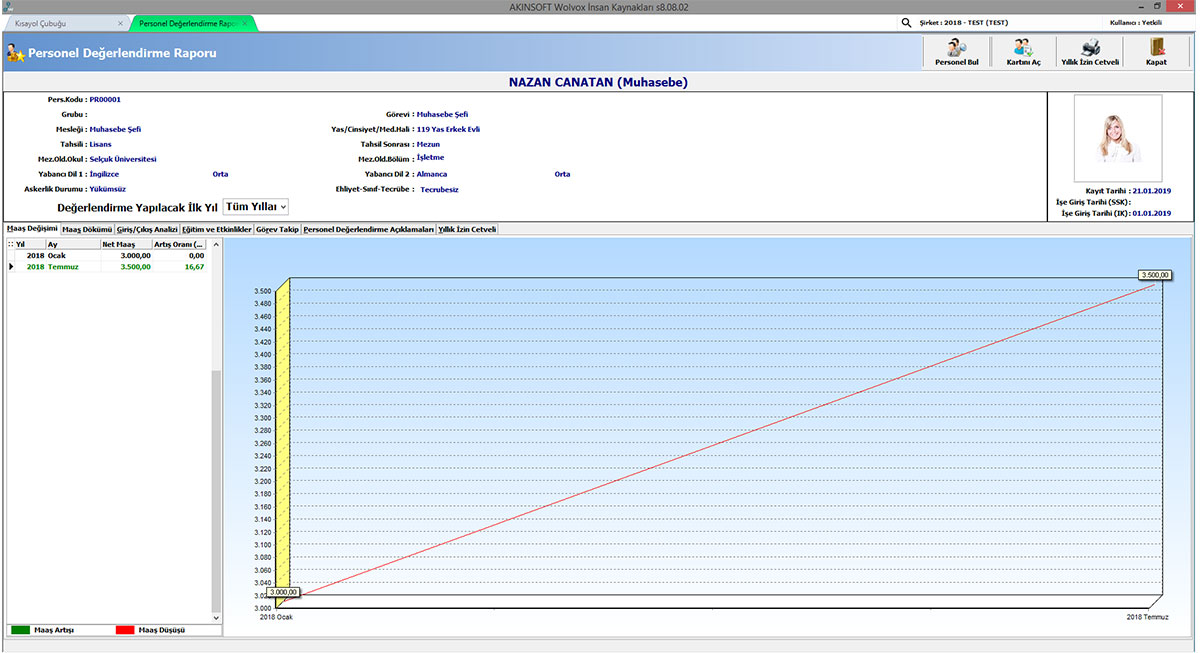1200x653 pixels.
Task: Click the magnifier search icon beside Şirket
Action: [x=906, y=22]
